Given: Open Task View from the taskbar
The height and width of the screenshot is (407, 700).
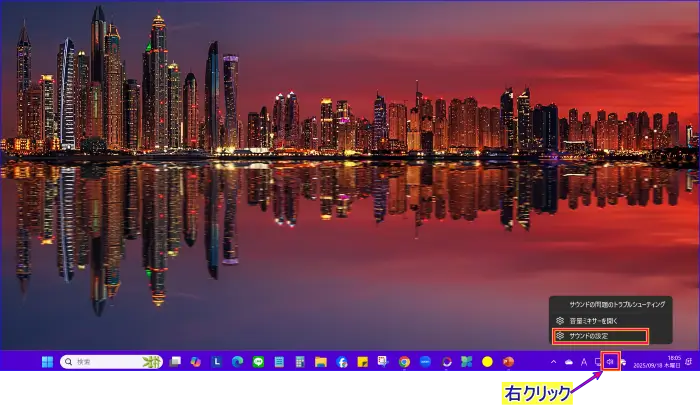Looking at the screenshot, I should coord(175,362).
